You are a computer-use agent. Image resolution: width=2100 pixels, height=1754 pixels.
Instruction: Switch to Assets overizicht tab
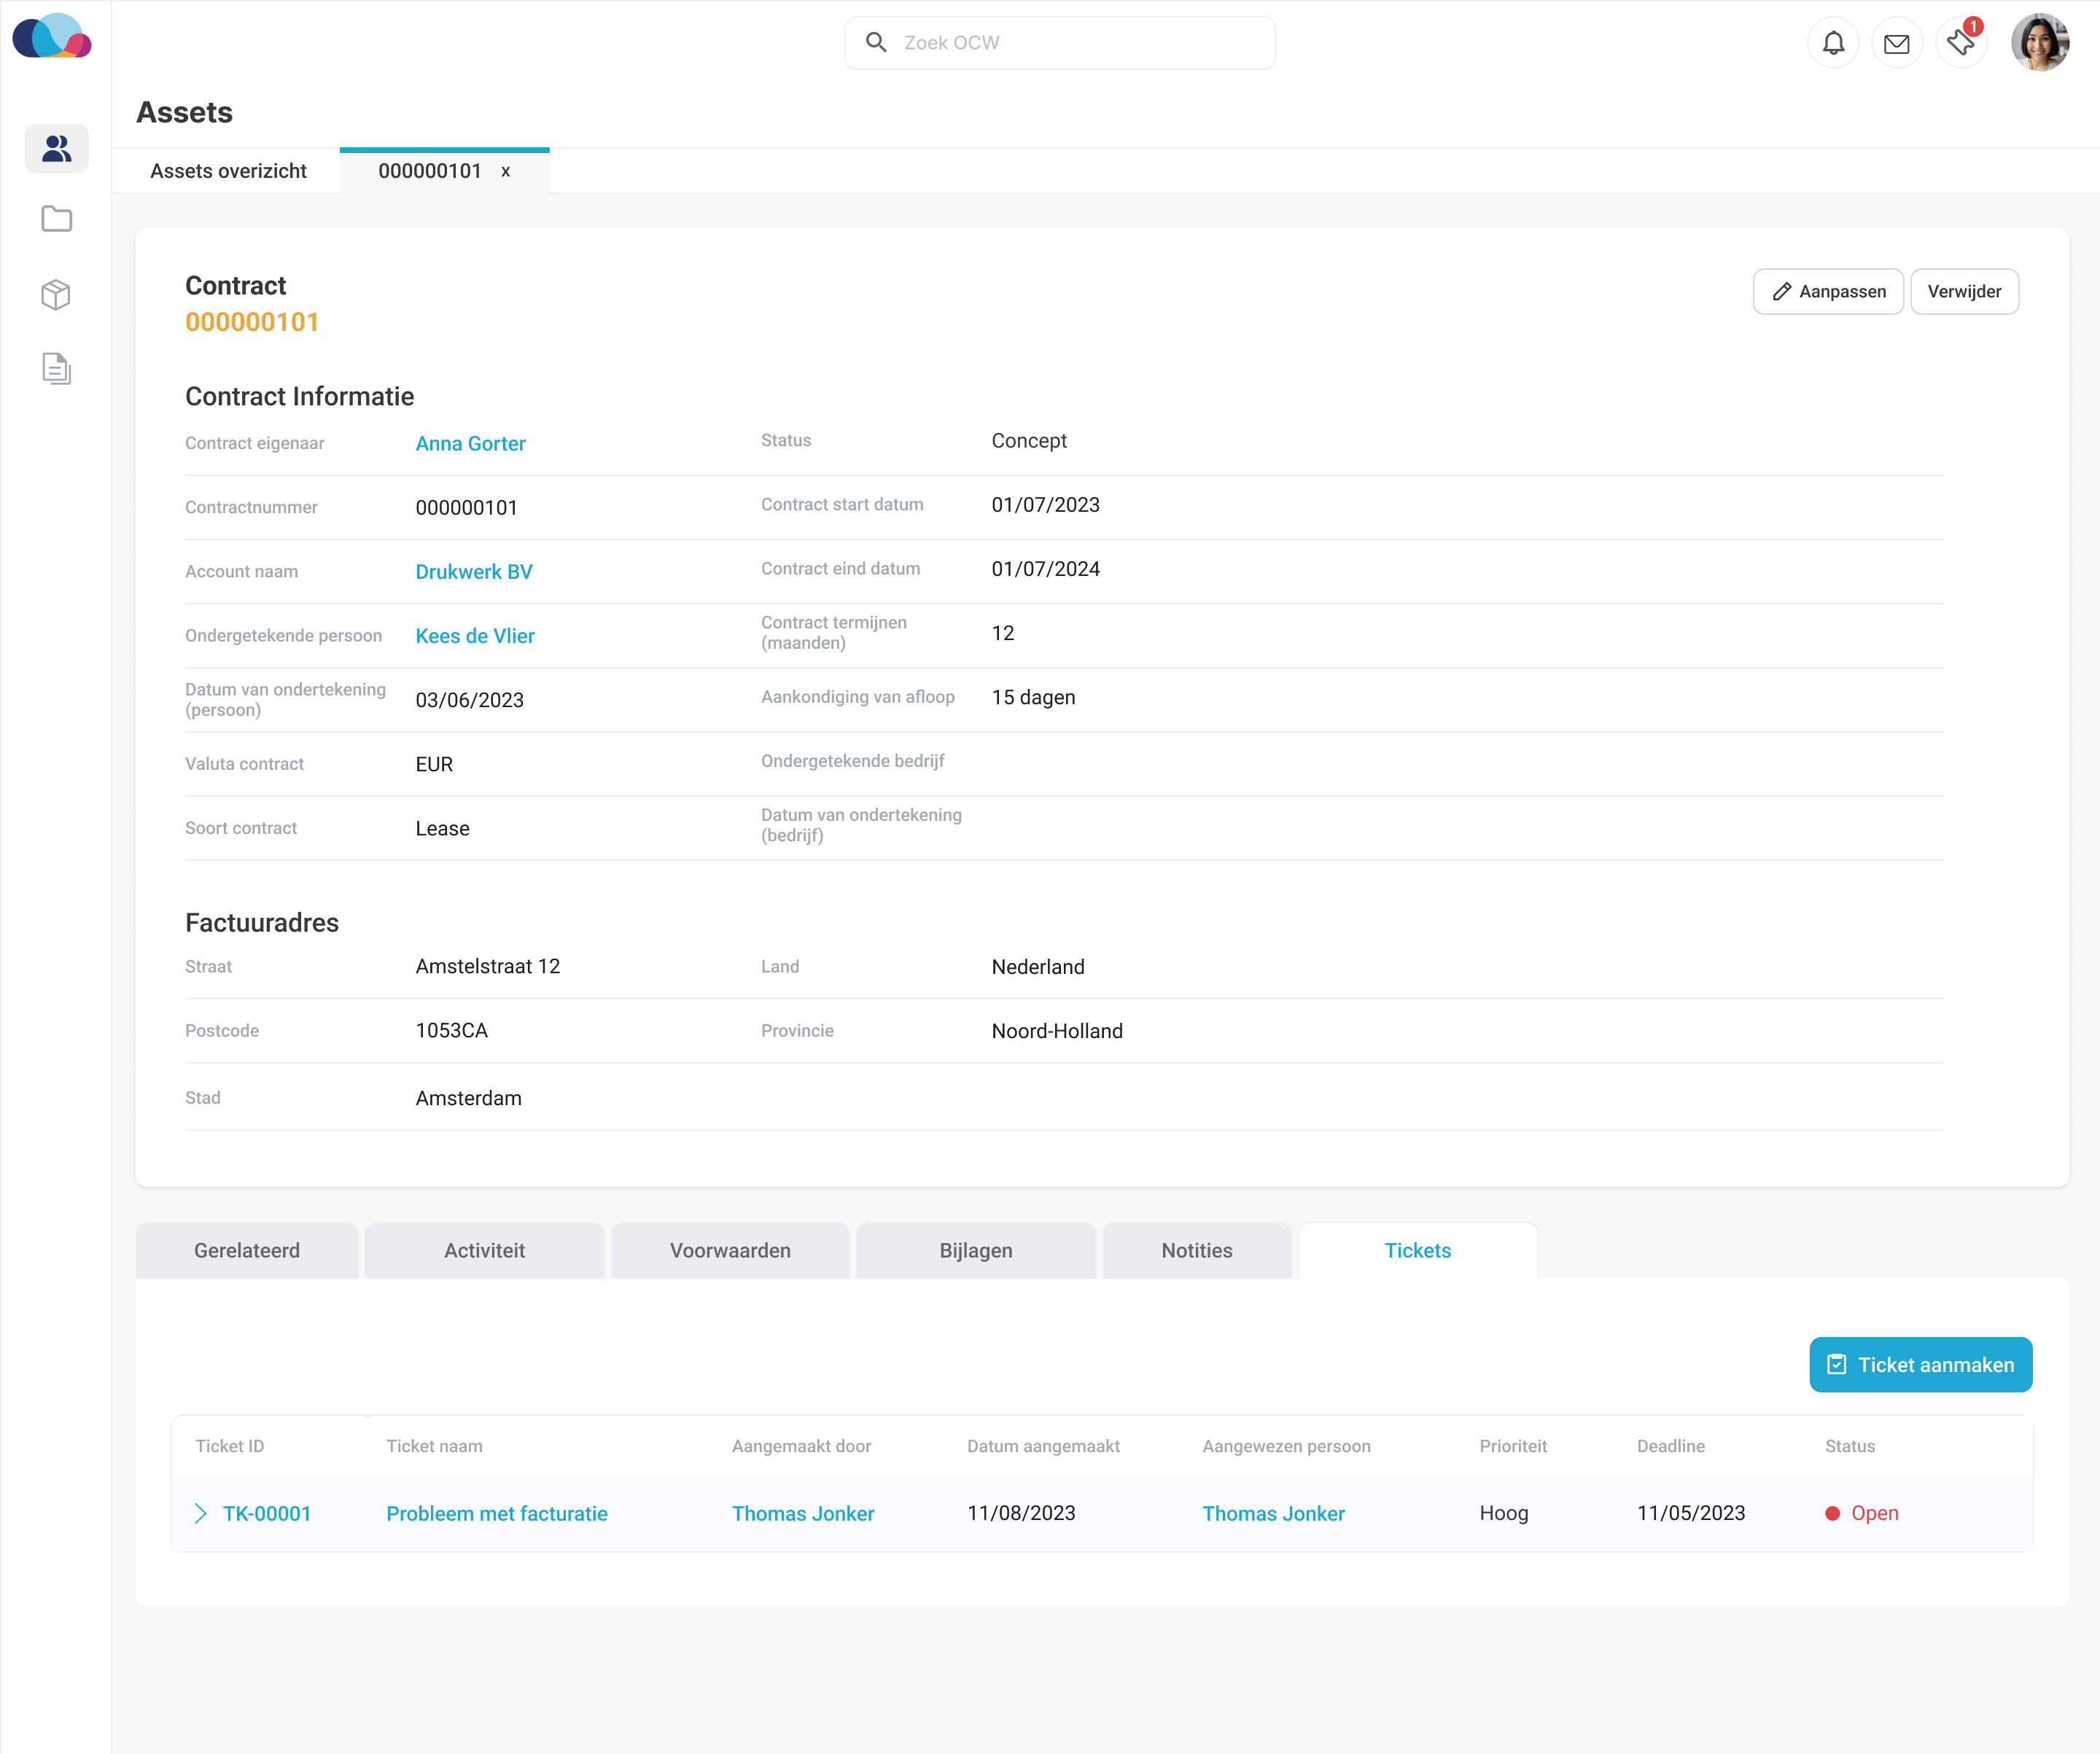(x=228, y=171)
